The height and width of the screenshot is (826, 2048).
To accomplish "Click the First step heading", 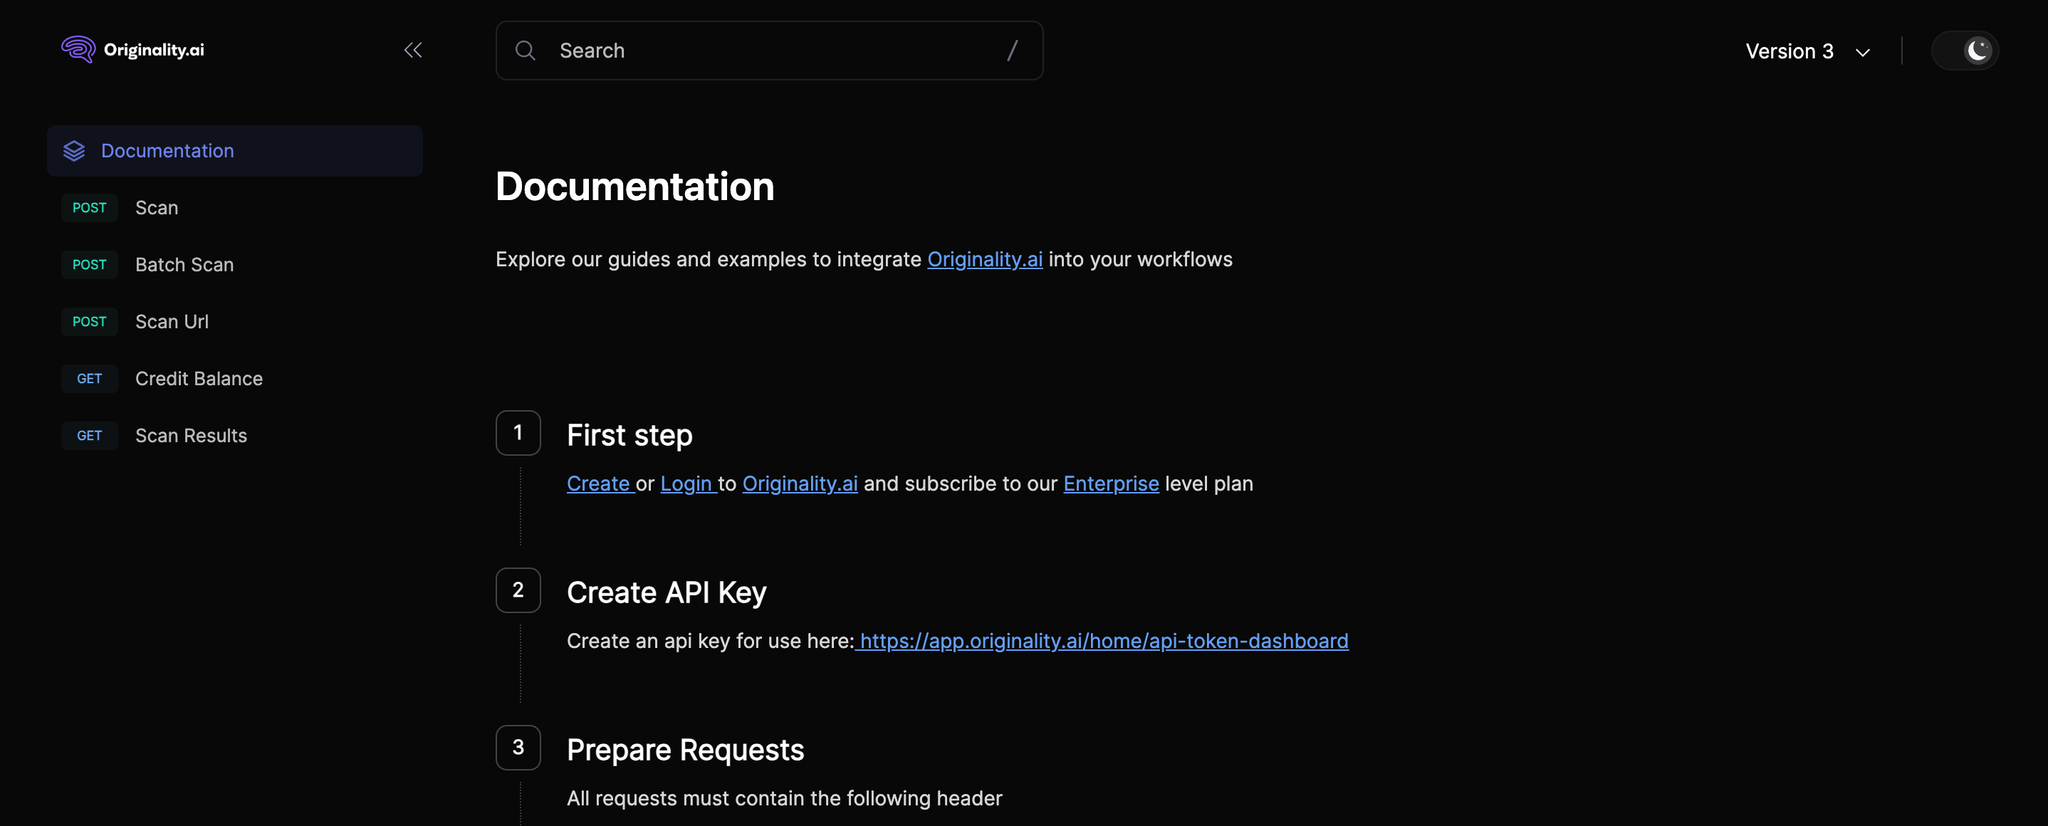I will 629,435.
